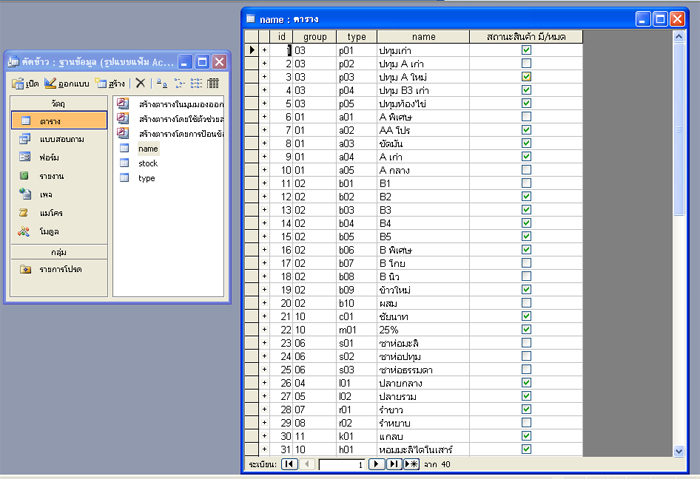Expand subdatasheet for row id 22

(264, 329)
